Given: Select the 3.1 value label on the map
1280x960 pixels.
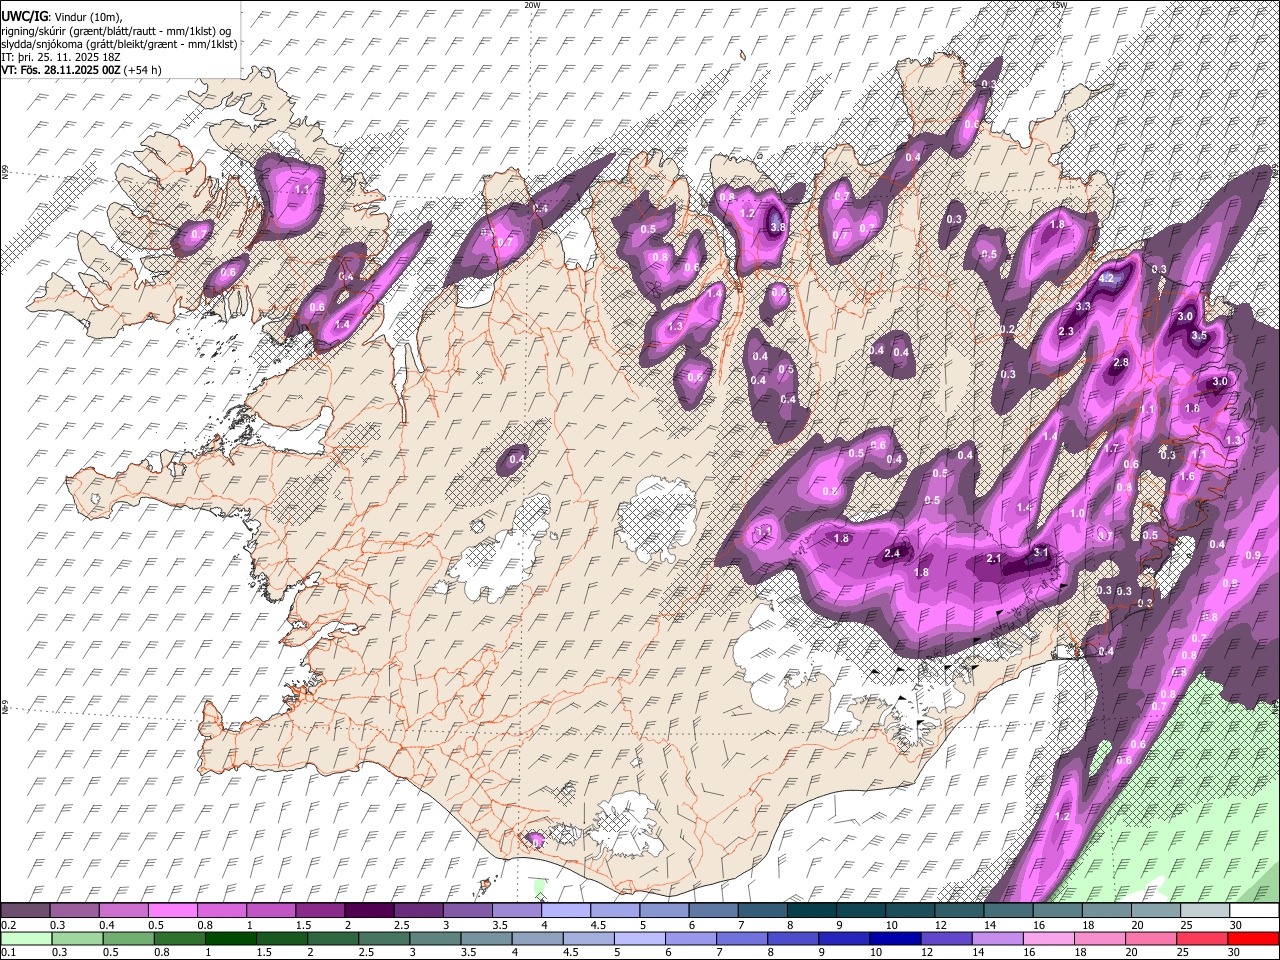Looking at the screenshot, I should click(1041, 552).
